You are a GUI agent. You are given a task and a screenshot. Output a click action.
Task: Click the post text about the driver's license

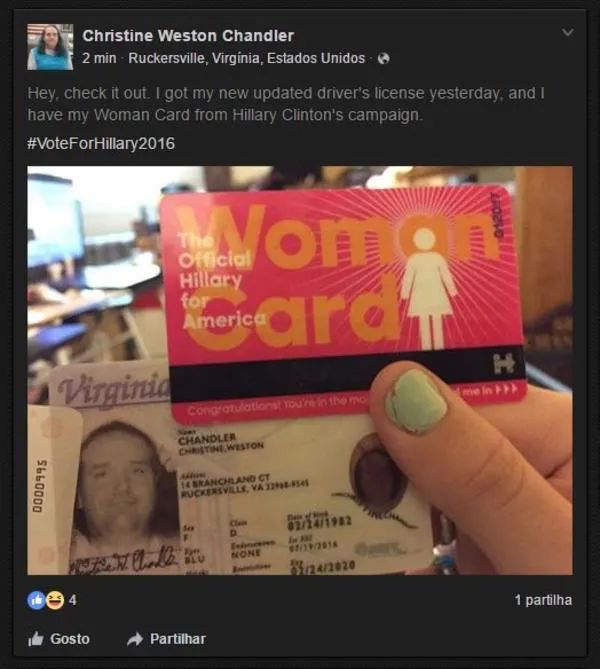286,104
